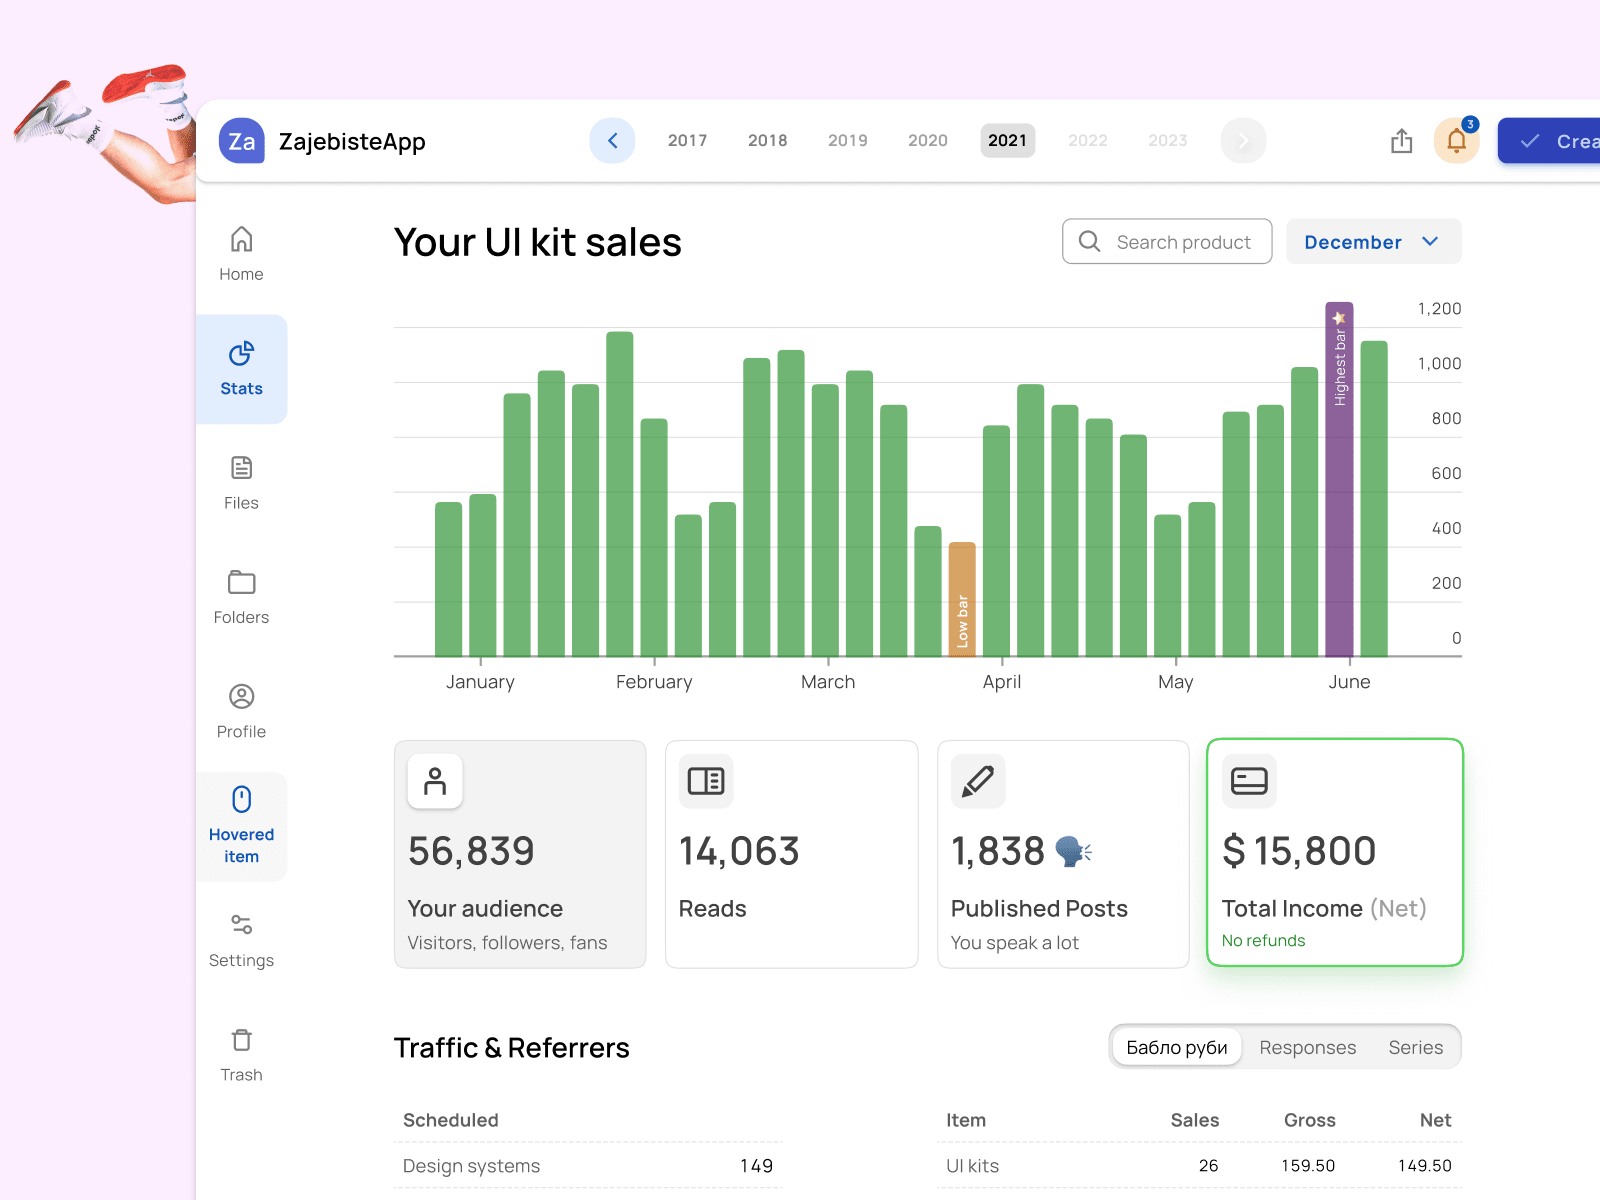
Task: Select year 2019 in timeline
Action: tap(847, 140)
